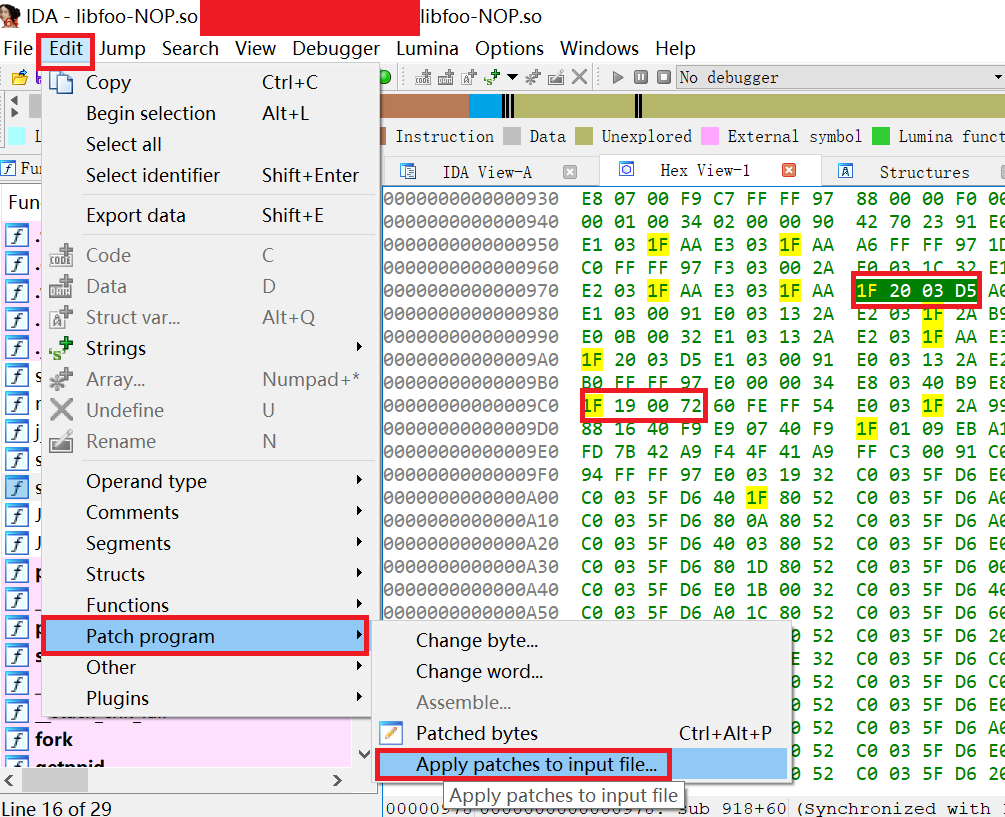Image resolution: width=1005 pixels, height=817 pixels.
Task: Expand the Comments submenu arrow
Action: point(360,511)
